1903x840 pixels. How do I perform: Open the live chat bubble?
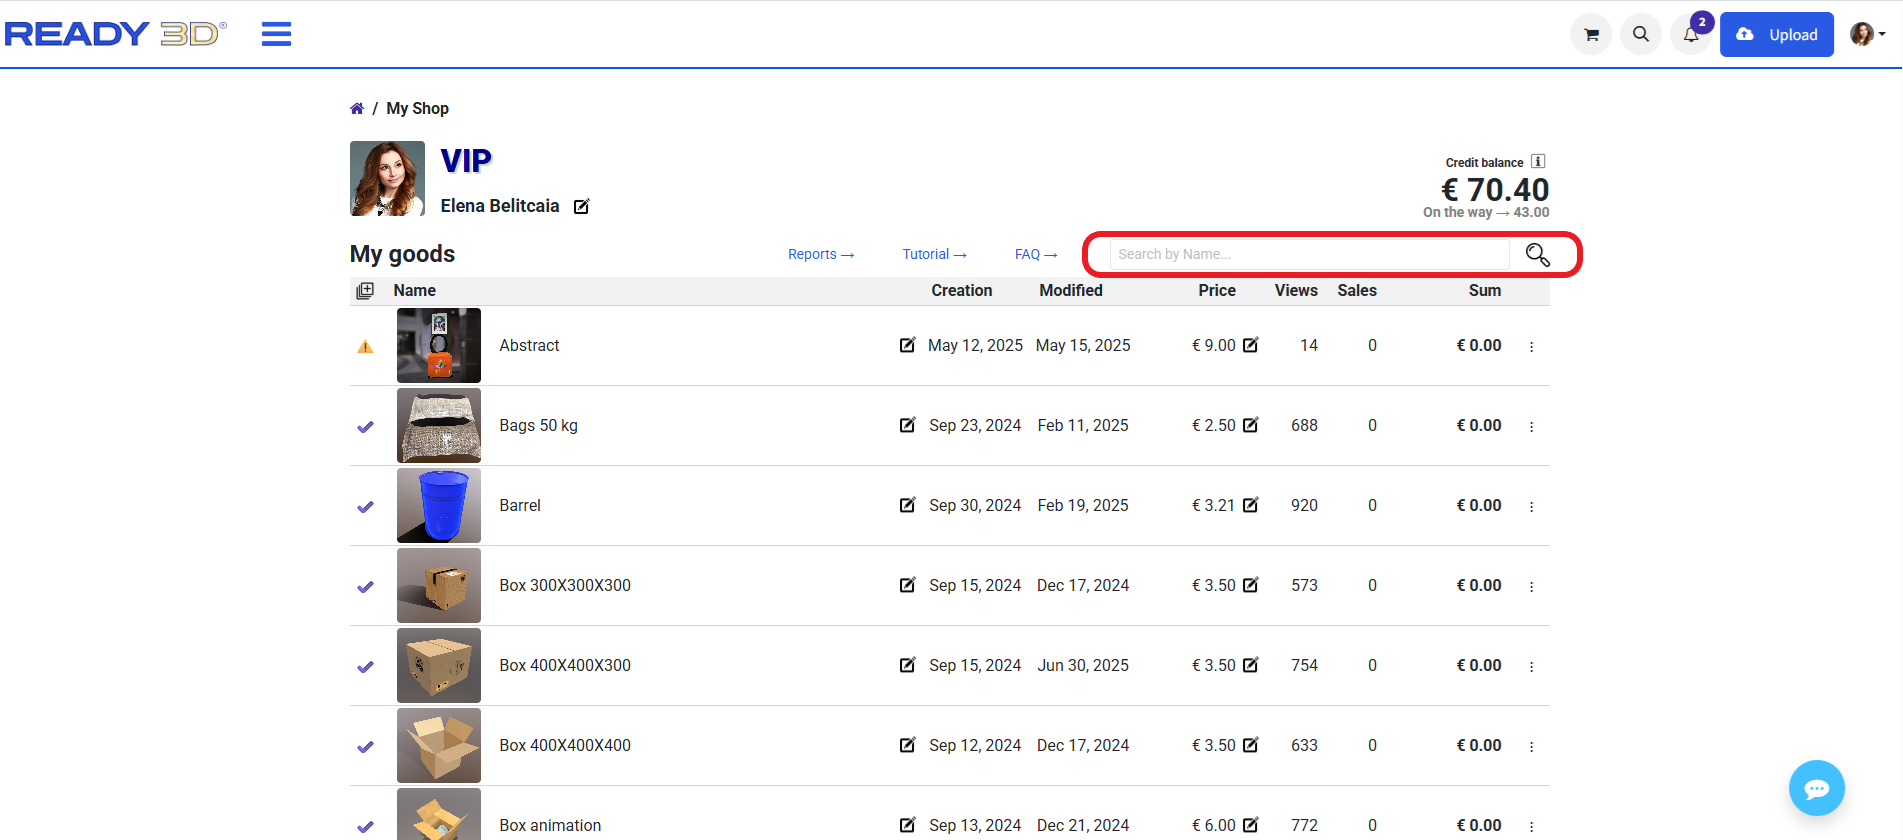pyautogui.click(x=1816, y=788)
